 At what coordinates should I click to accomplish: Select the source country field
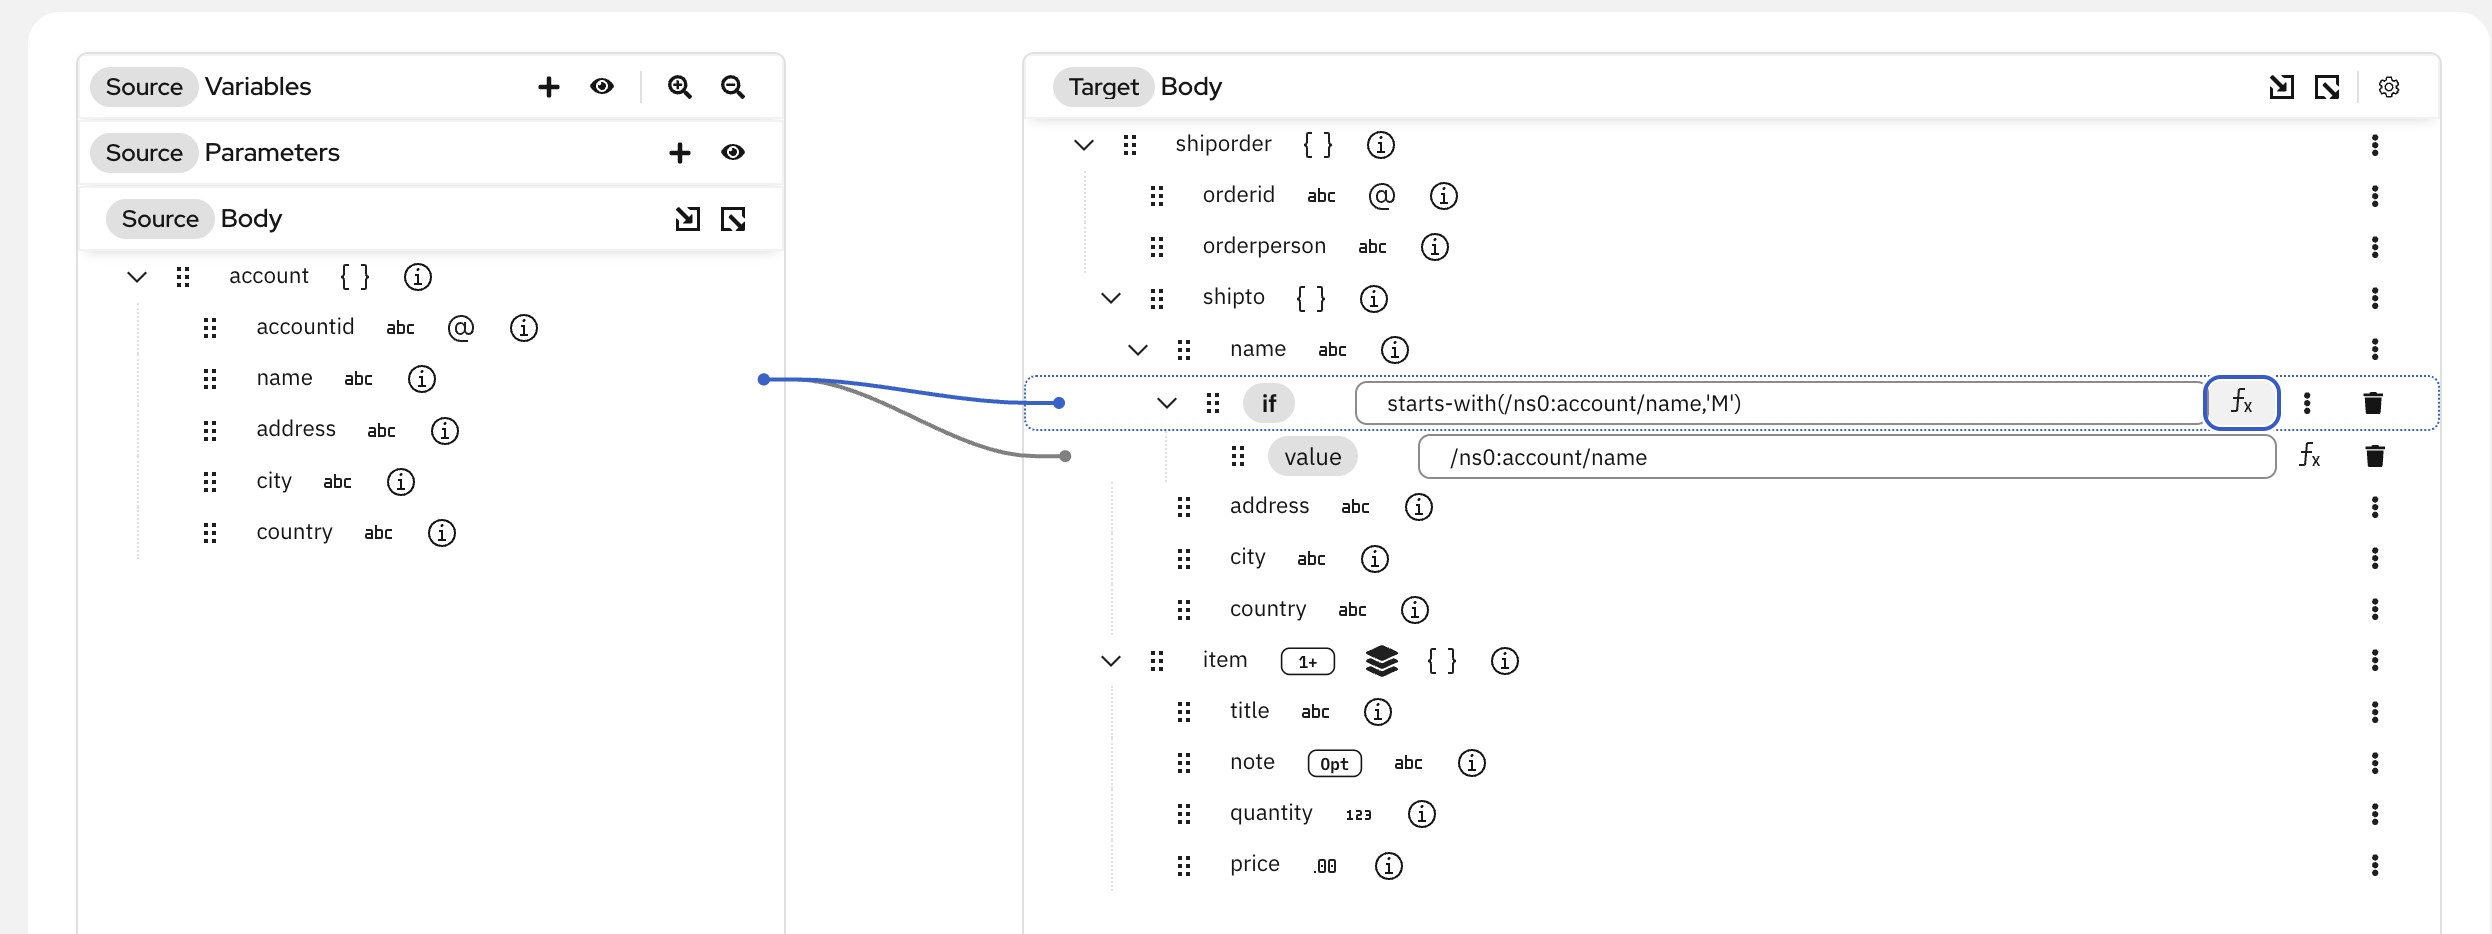coord(294,532)
